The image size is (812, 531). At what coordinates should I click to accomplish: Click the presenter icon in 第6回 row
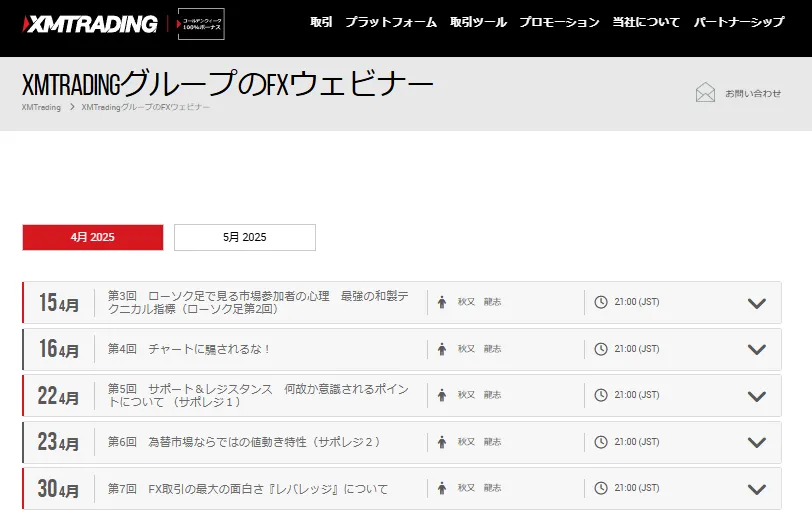(442, 442)
